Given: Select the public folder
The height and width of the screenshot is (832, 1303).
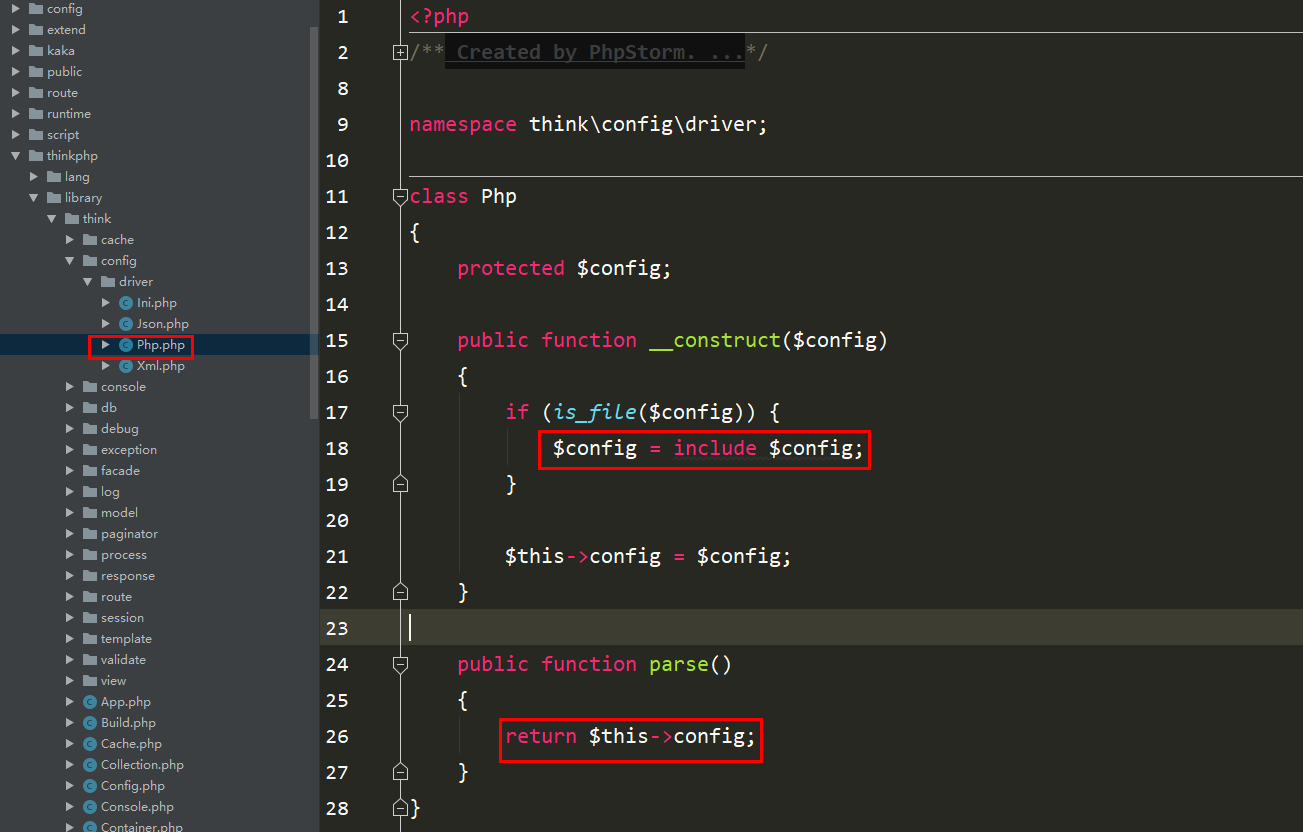Looking at the screenshot, I should 64,72.
